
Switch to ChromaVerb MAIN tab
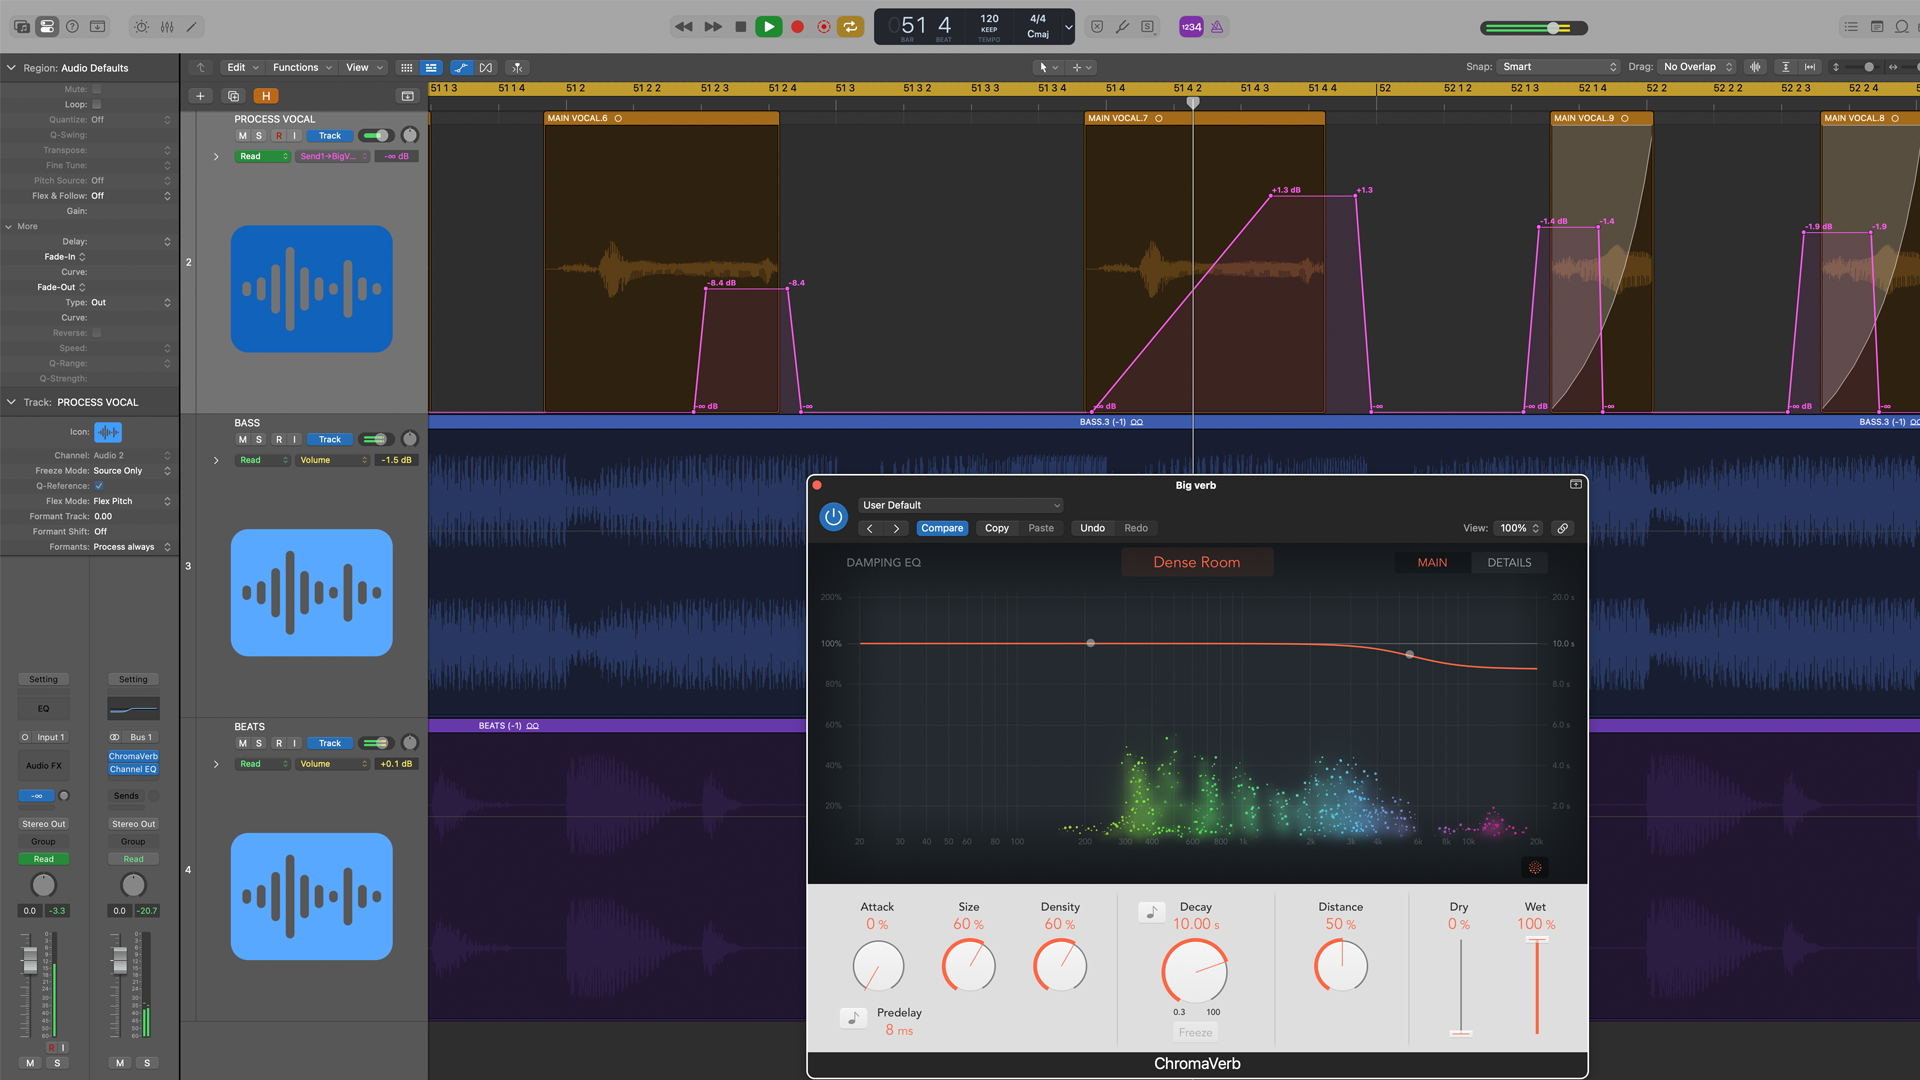(1432, 563)
